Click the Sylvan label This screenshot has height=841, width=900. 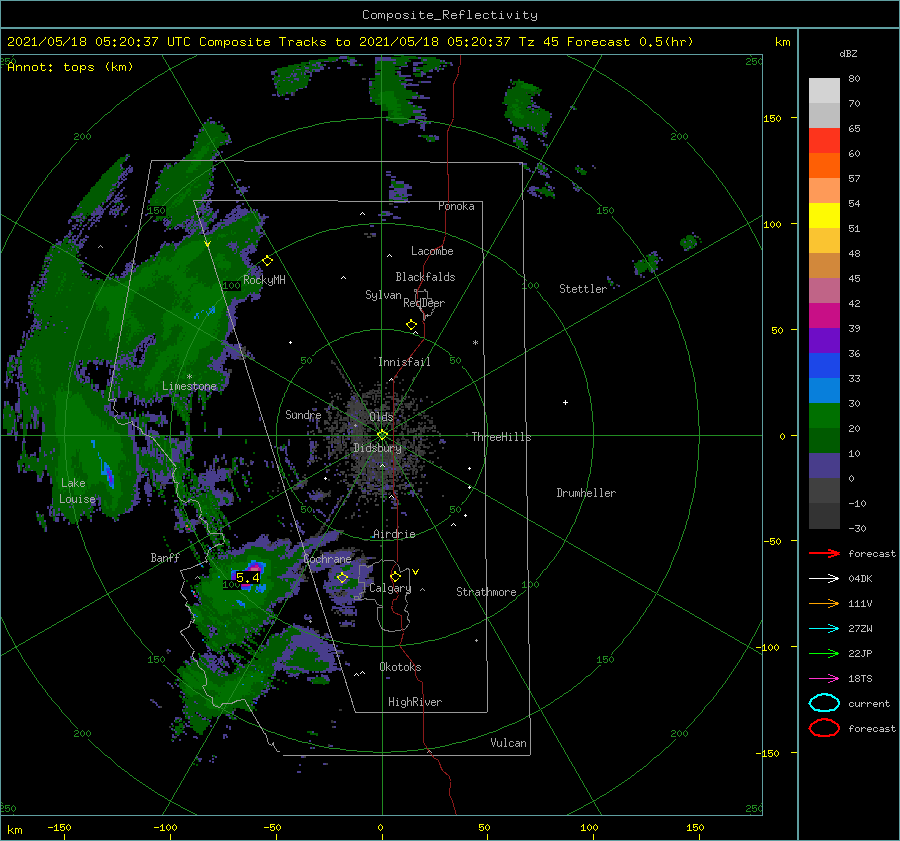(x=383, y=295)
